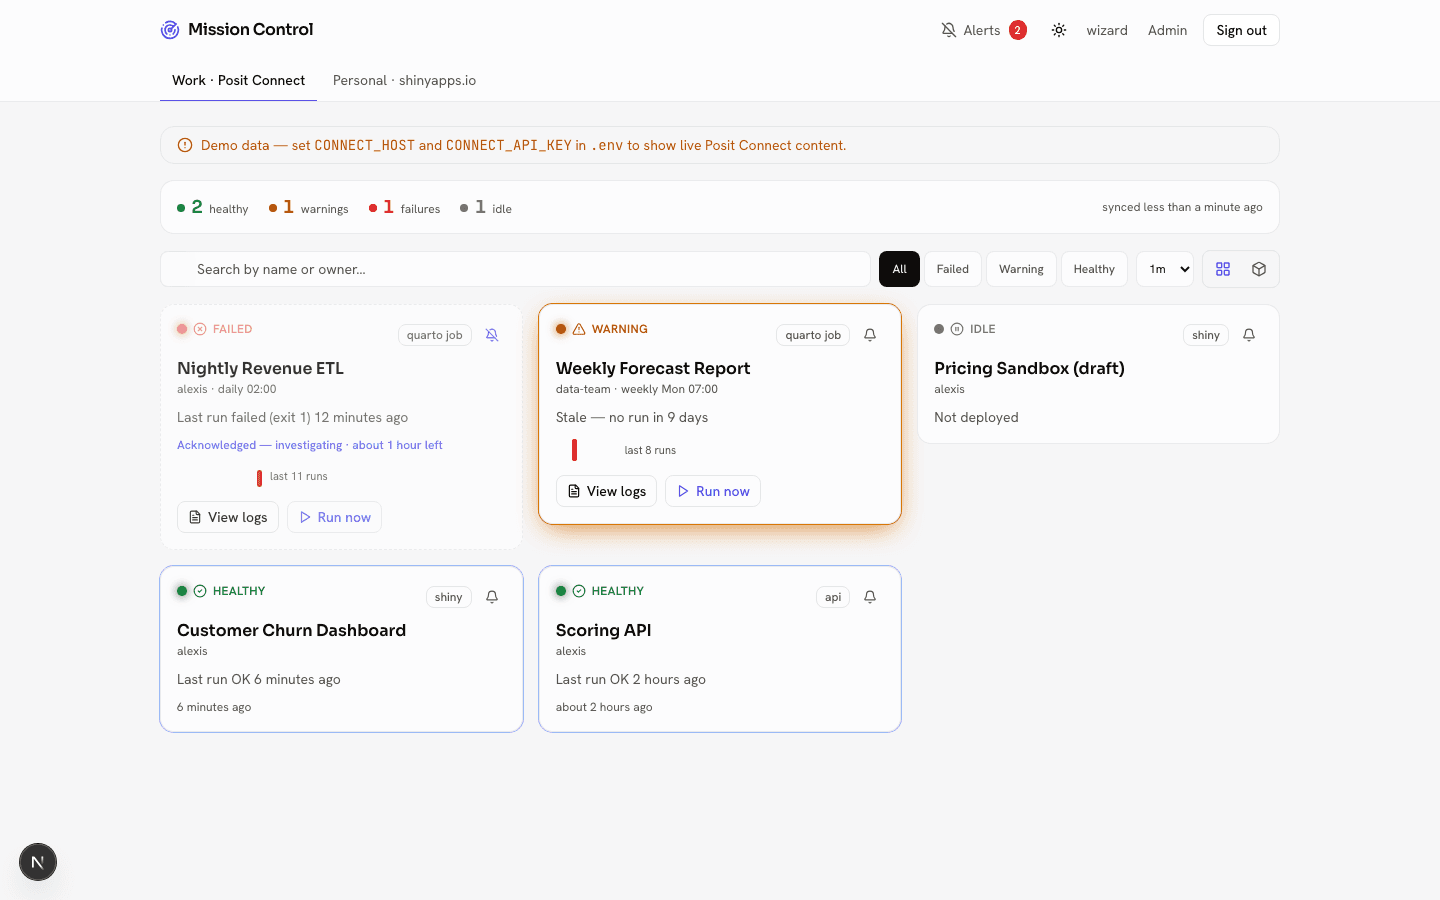This screenshot has height=900, width=1440.
Task: Click the '1 idle' summary count
Action: [486, 207]
